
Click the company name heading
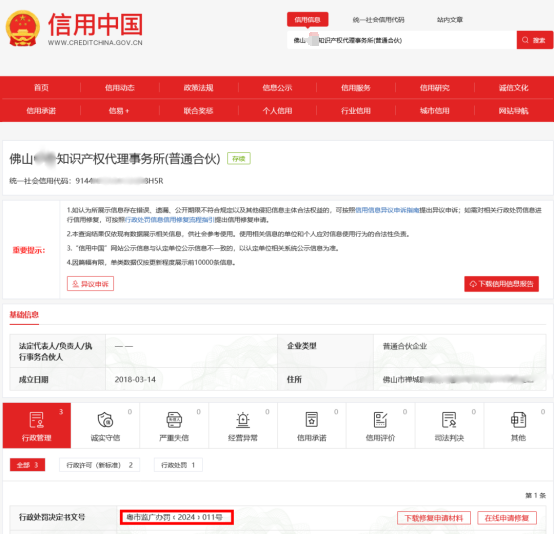(x=114, y=159)
